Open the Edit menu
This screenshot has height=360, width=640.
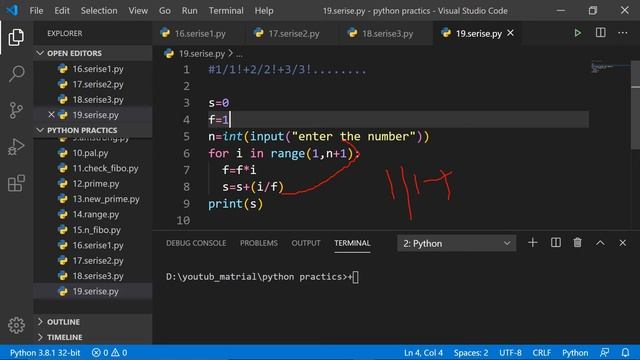click(x=62, y=11)
